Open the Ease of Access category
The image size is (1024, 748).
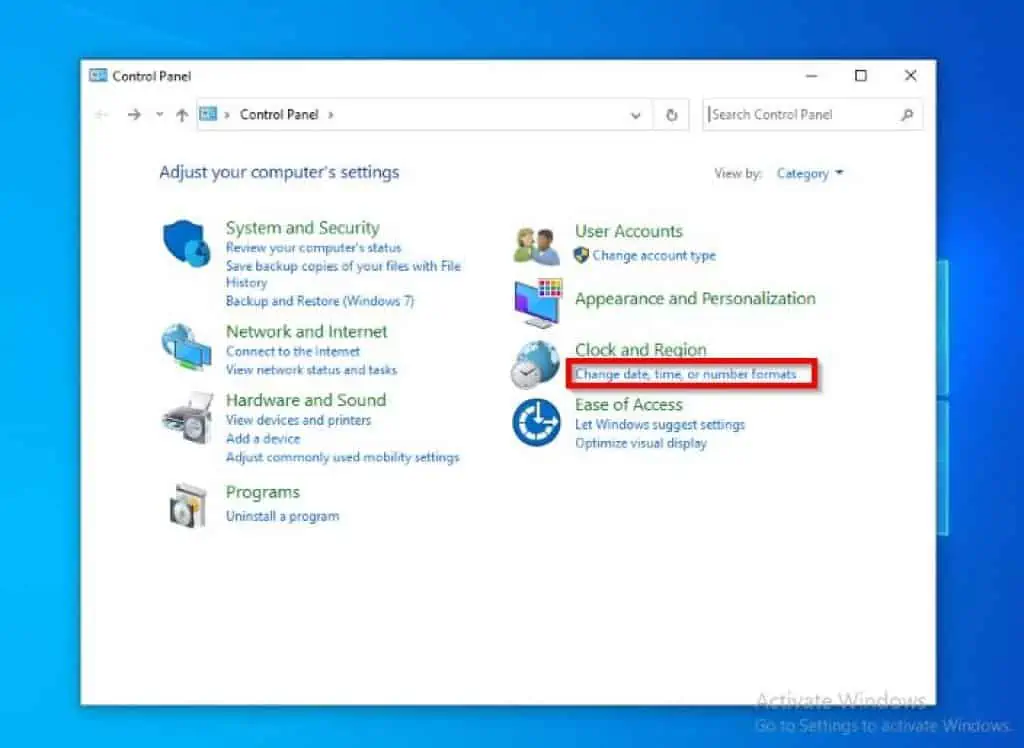coord(628,404)
